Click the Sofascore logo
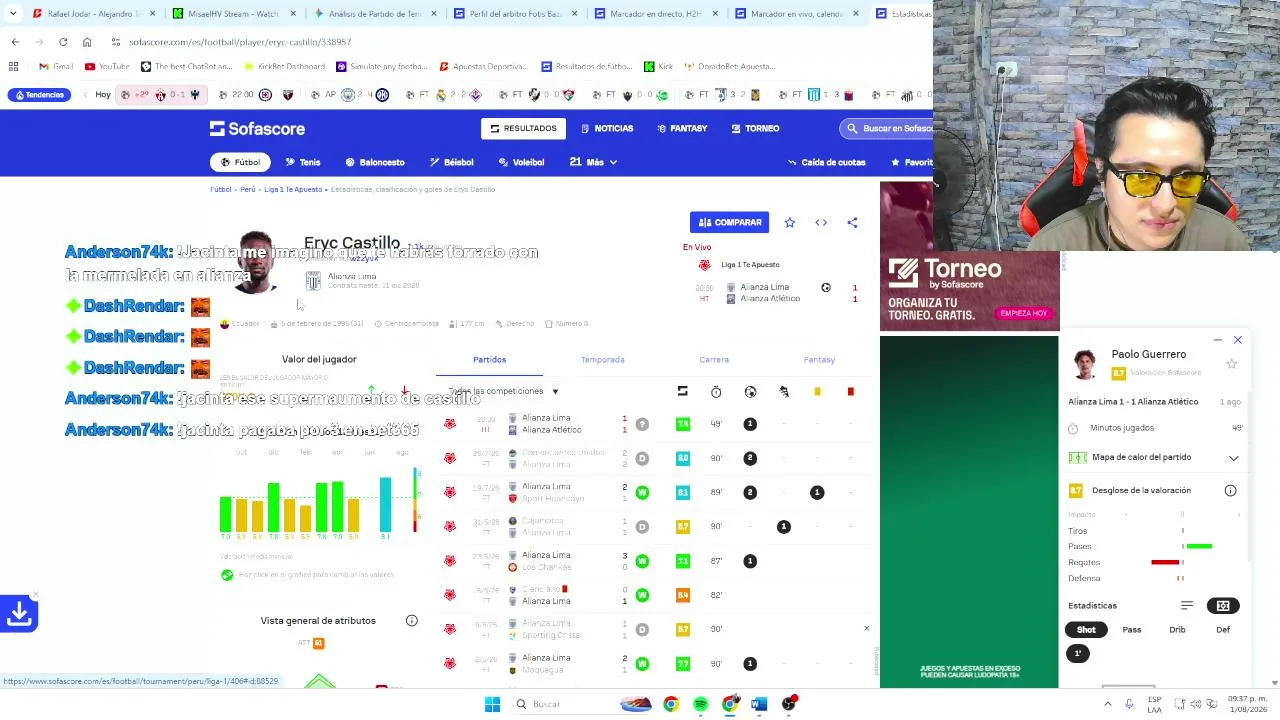 click(x=257, y=129)
